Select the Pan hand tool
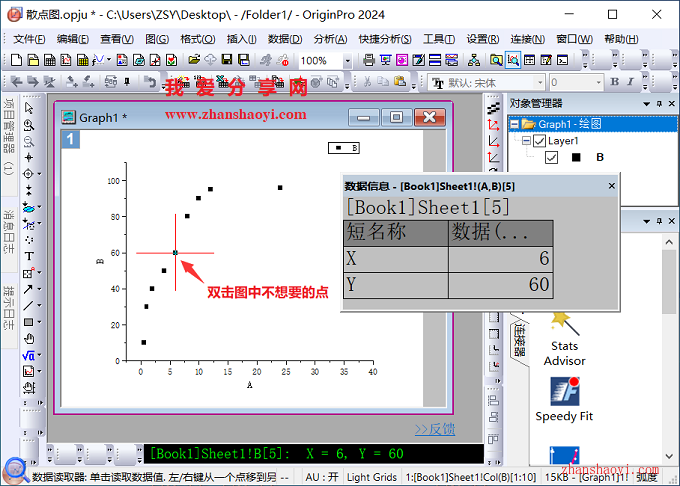This screenshot has height=486, width=680. tap(29, 339)
